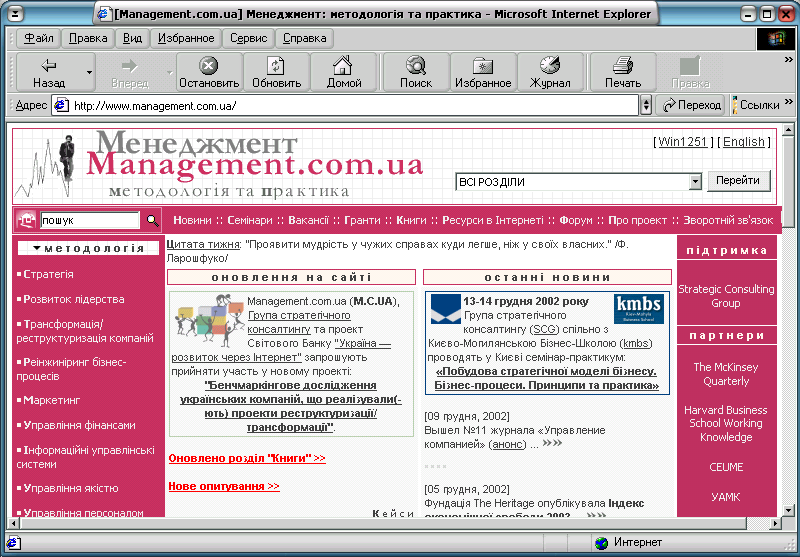Open the Back button history dropdown arrow

pos(89,73)
